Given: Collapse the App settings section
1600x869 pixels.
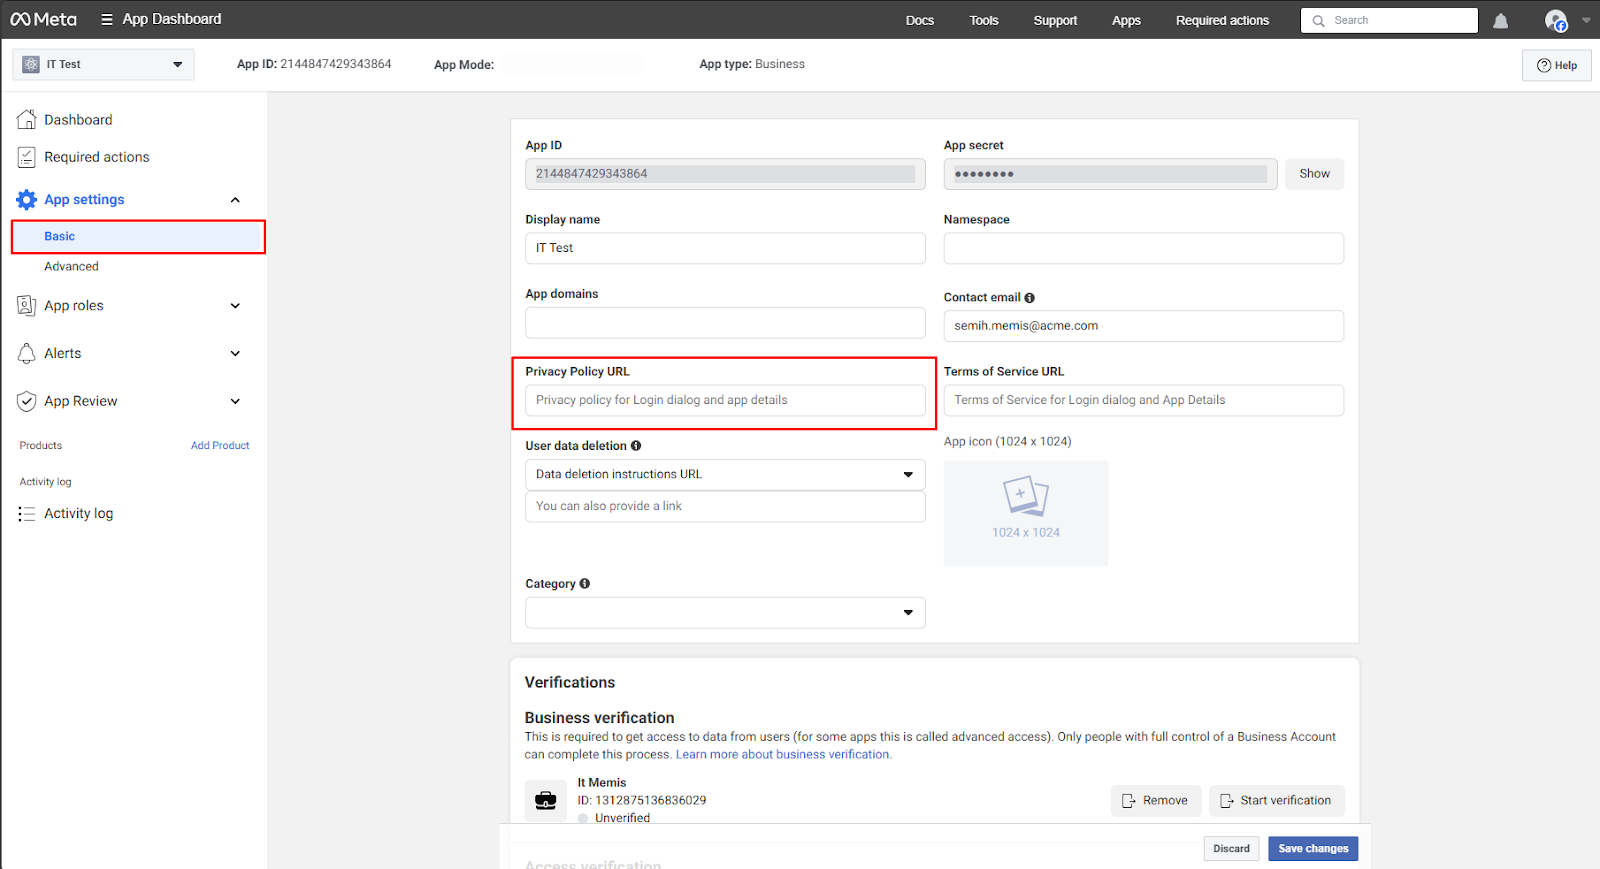Looking at the screenshot, I should [x=235, y=200].
